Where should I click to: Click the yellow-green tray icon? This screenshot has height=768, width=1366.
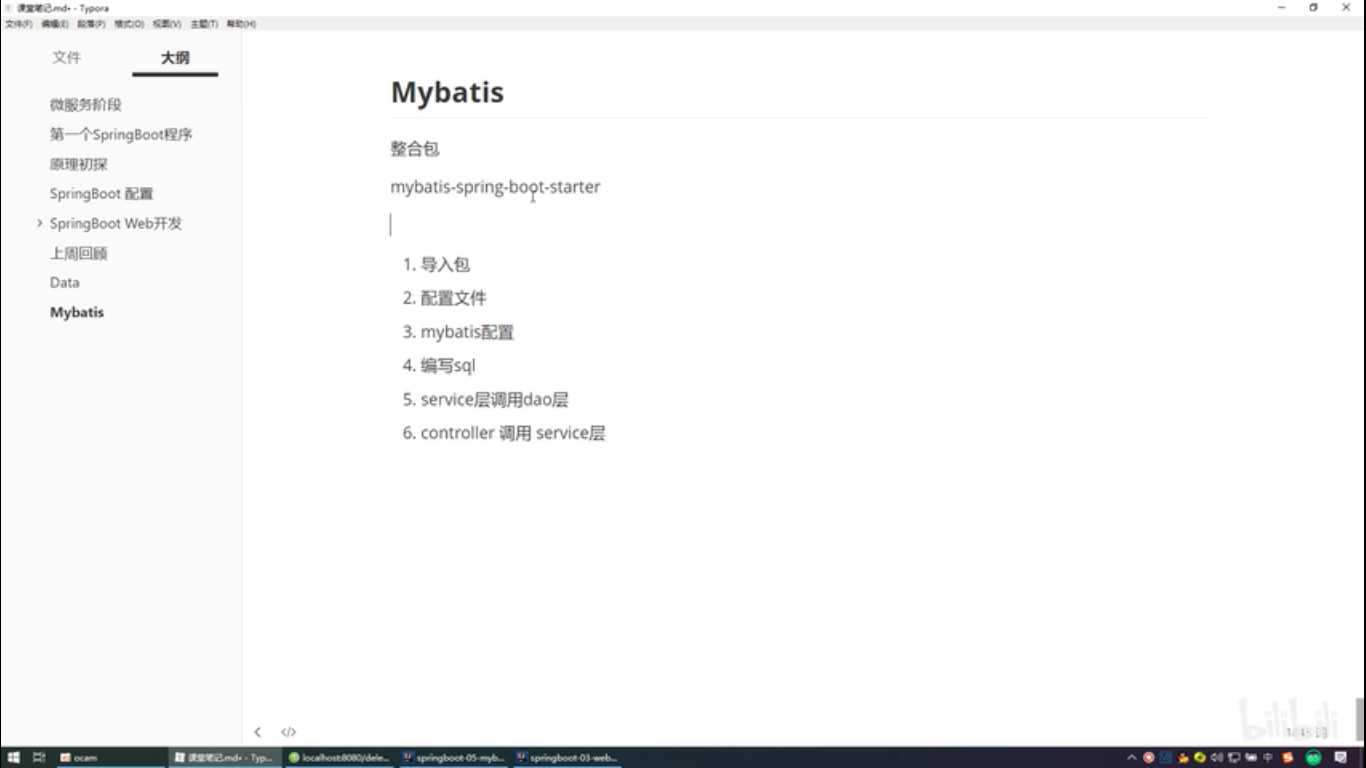1200,758
